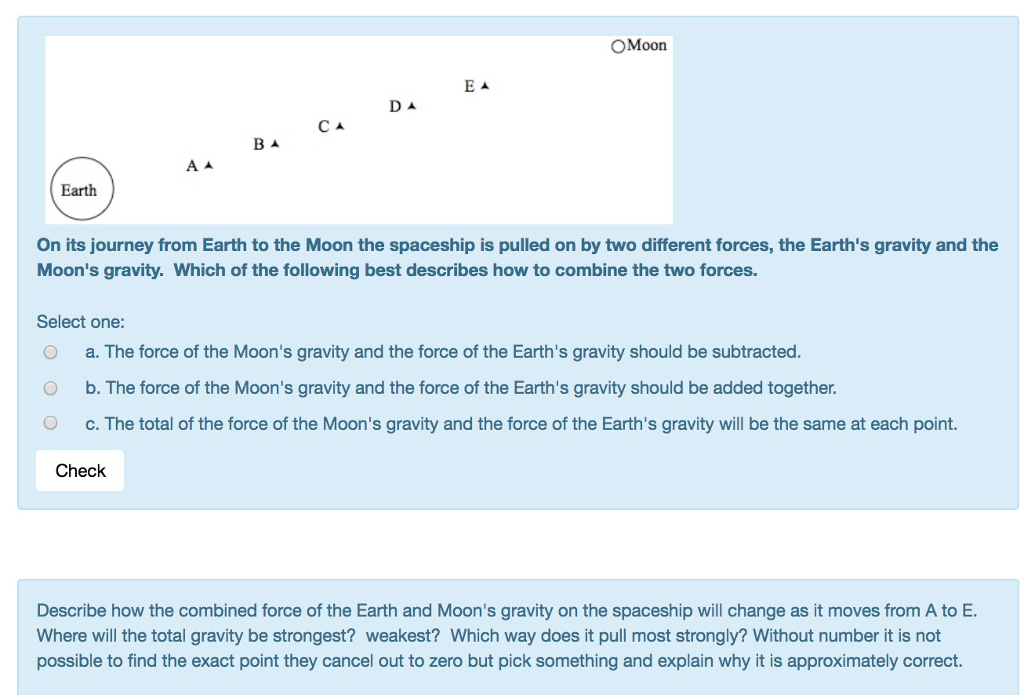Viewport: 1024px width, 695px height.
Task: Click the spaceship triangle at point C
Action: [x=340, y=126]
